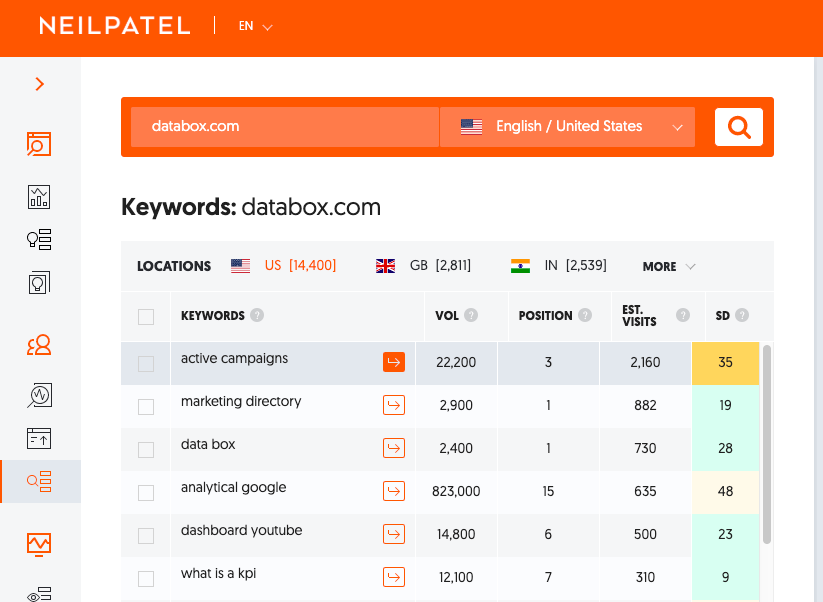Screen dimensions: 823x602
Task: Click the keywords table vertical scrollbar
Action: pyautogui.click(x=767, y=444)
